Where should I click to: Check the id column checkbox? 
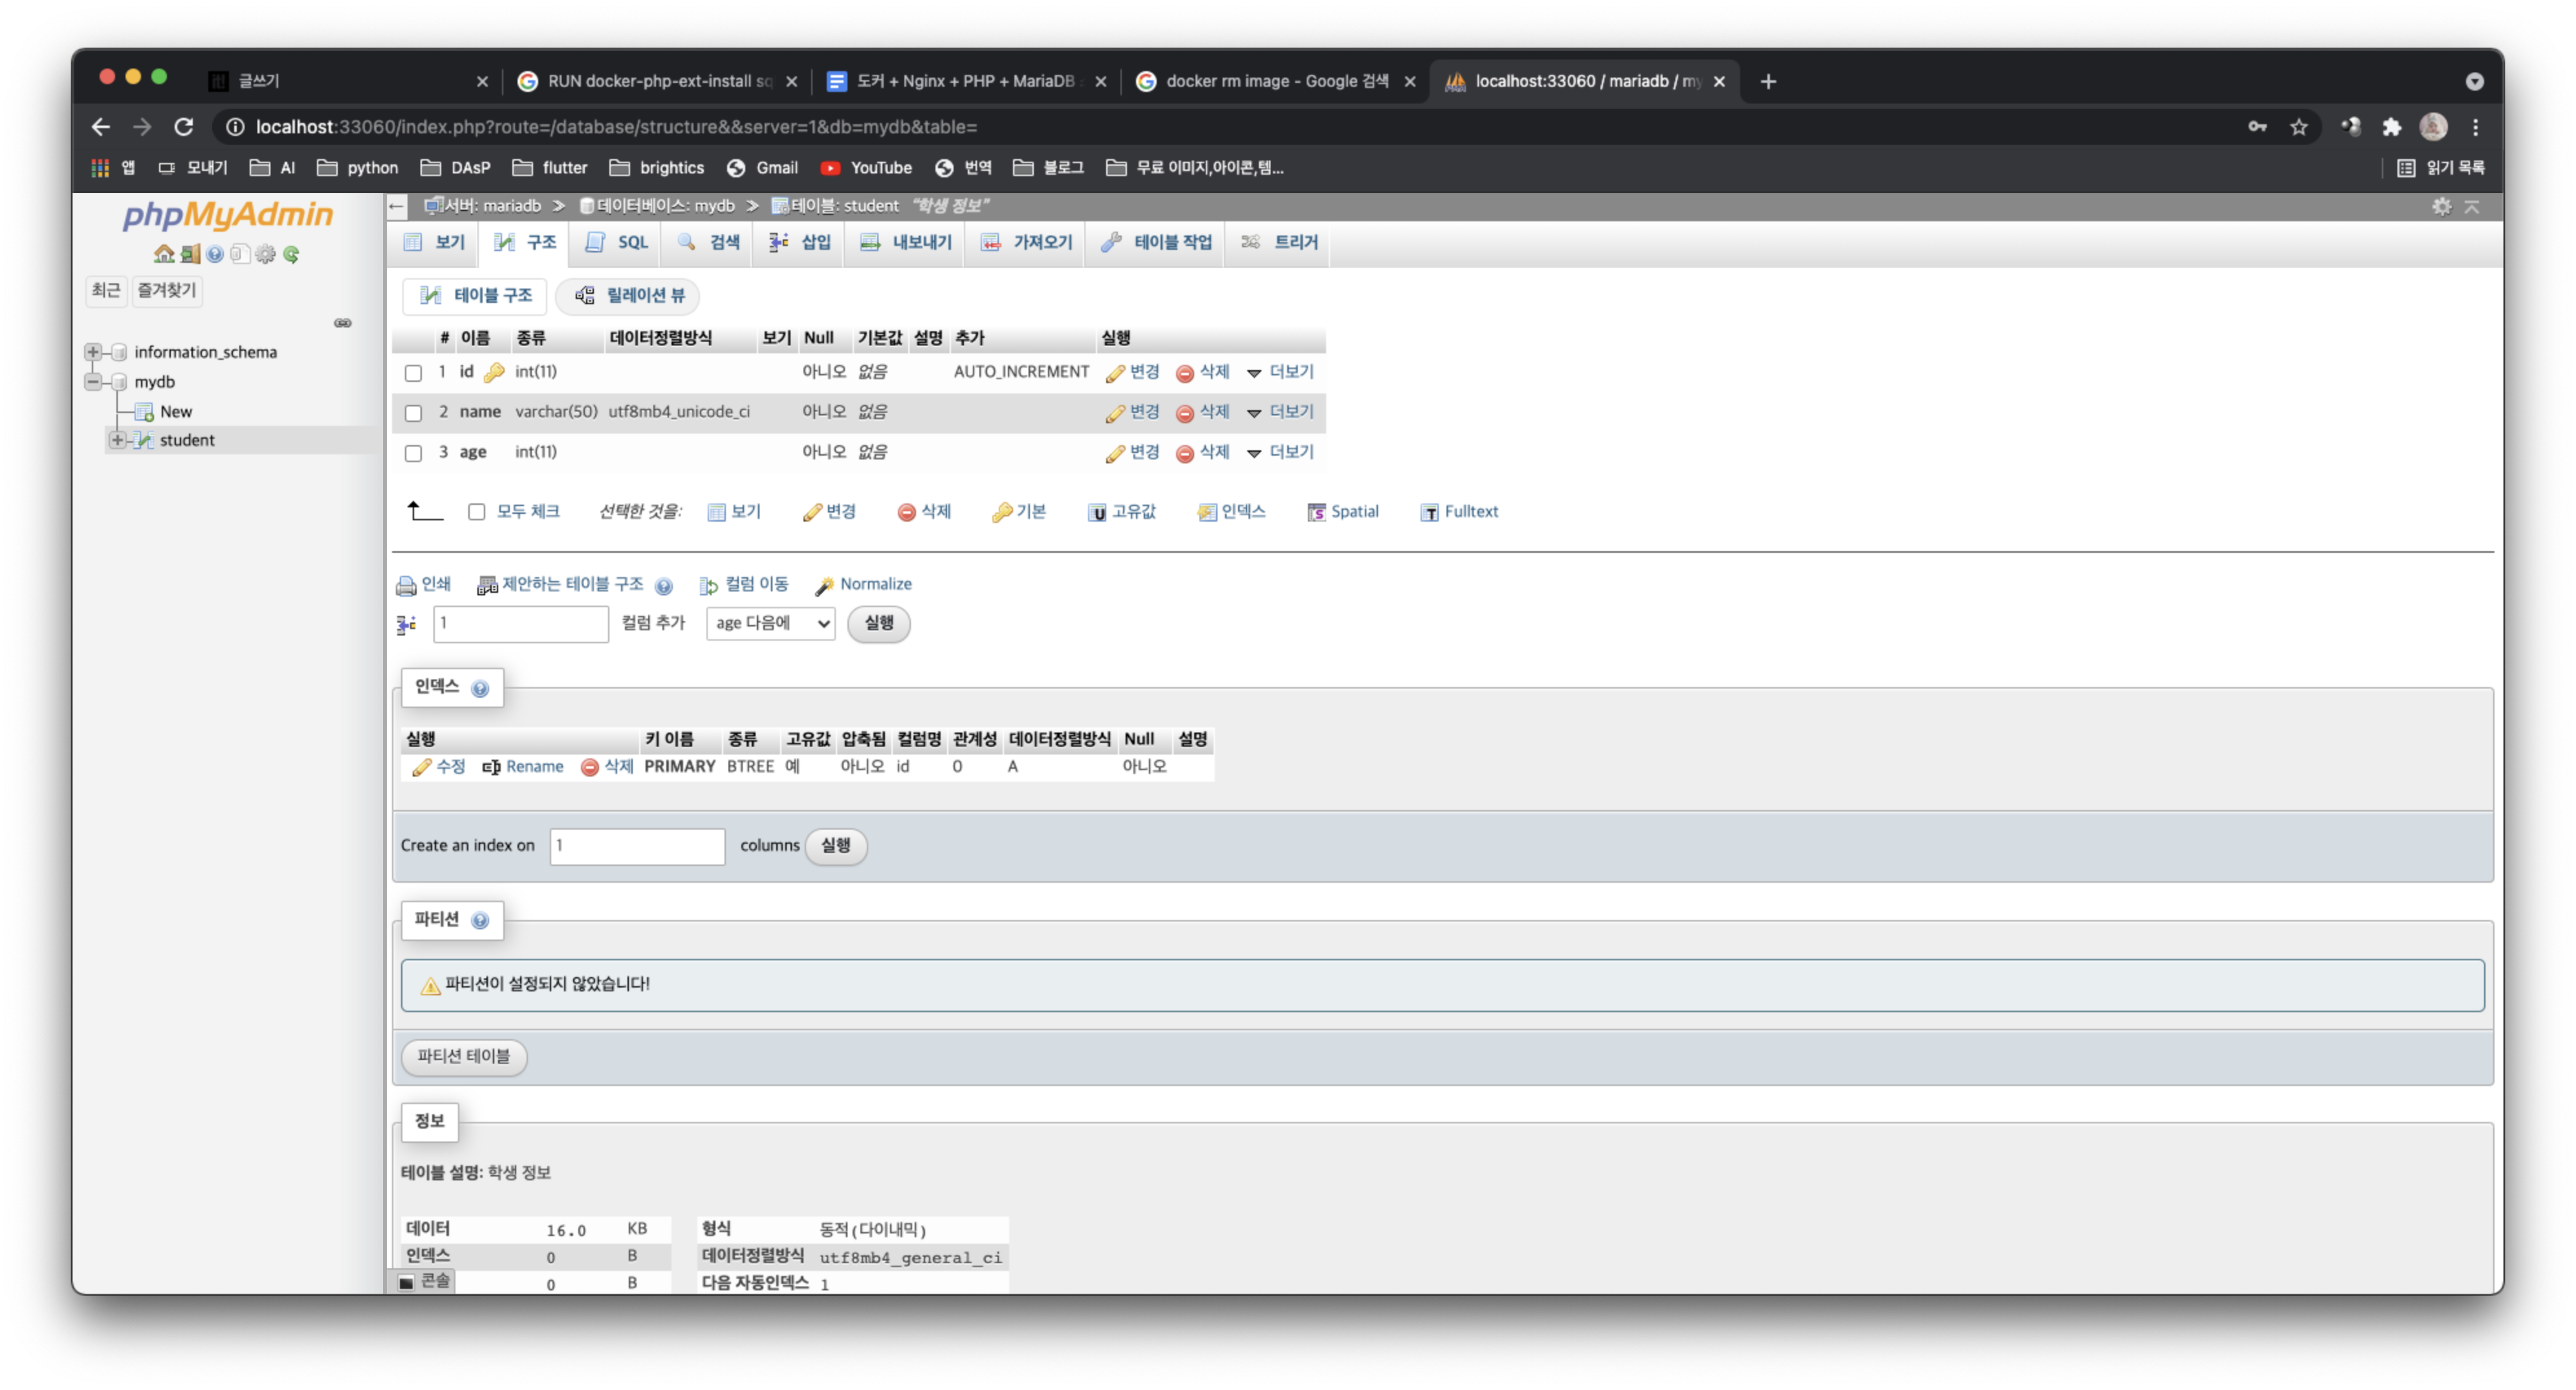point(413,373)
